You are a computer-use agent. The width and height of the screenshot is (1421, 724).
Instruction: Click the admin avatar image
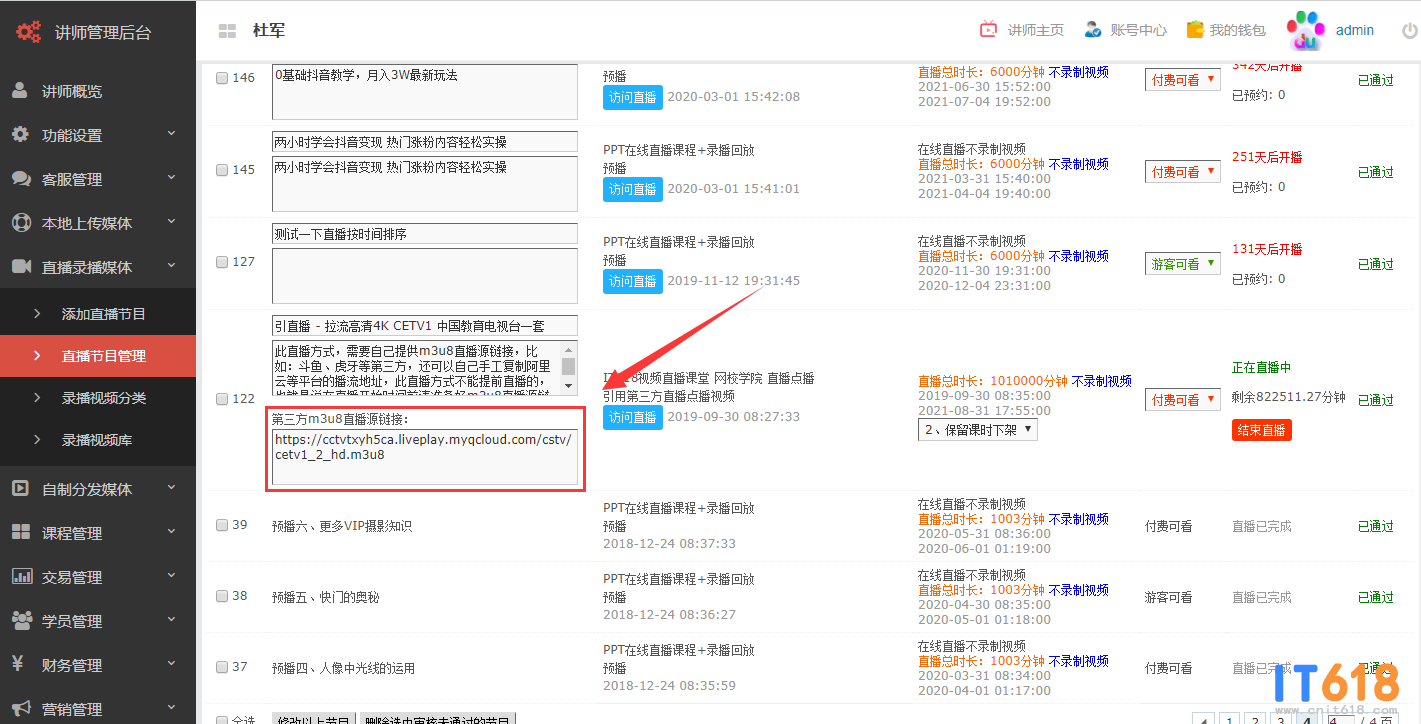point(1305,30)
